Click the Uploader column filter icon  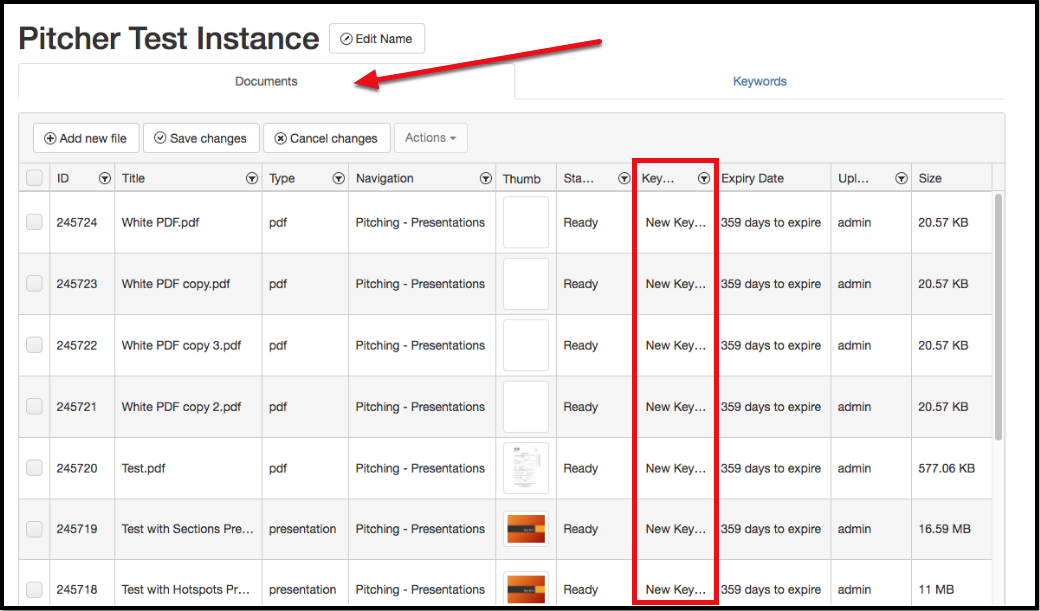point(901,179)
